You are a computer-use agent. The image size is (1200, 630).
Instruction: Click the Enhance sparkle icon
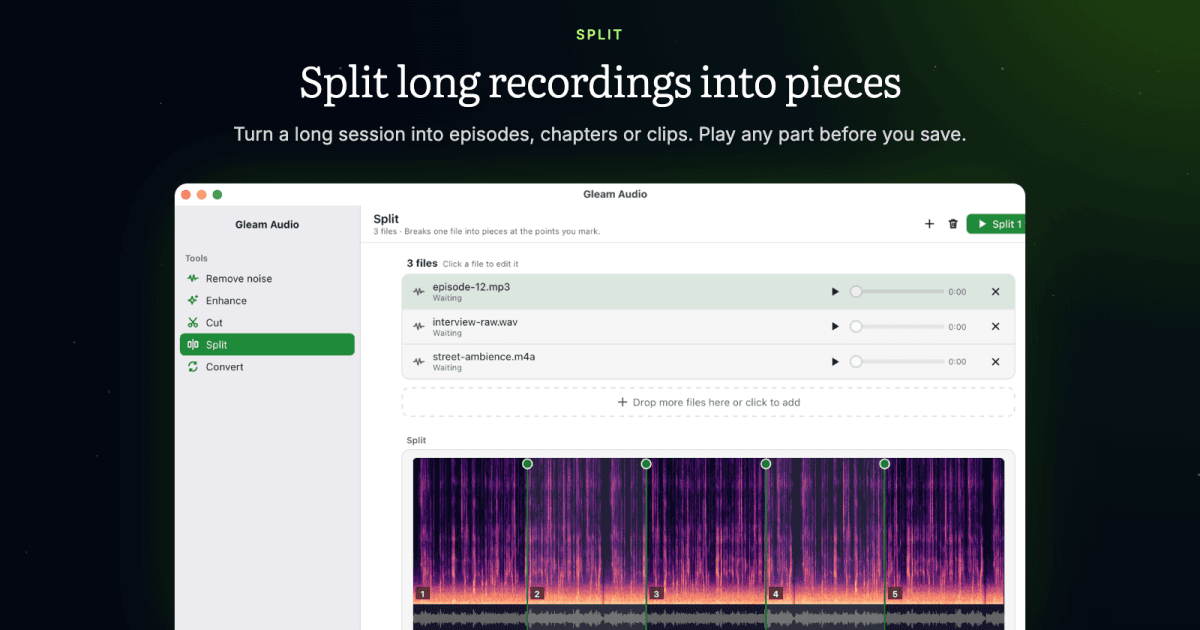click(193, 301)
